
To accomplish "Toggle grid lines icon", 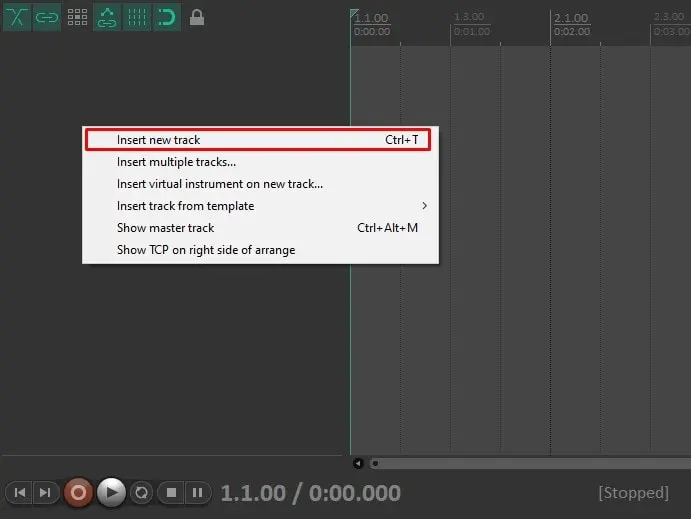I will 137,18.
